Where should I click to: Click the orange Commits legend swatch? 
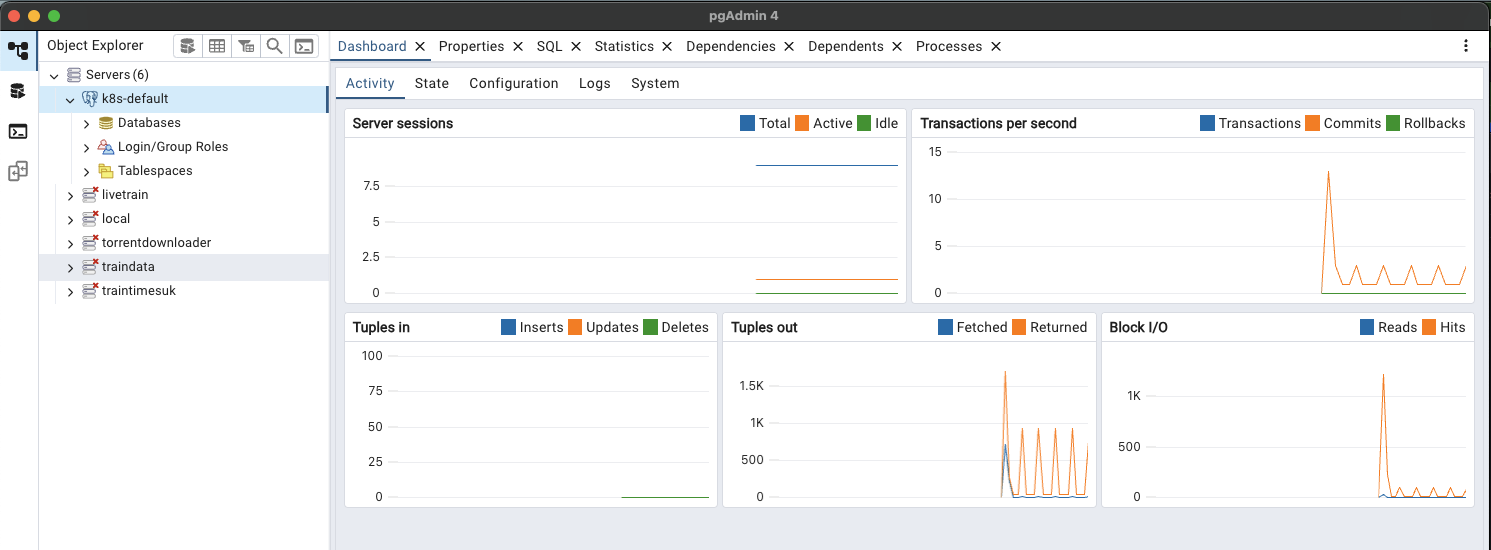(x=1313, y=123)
